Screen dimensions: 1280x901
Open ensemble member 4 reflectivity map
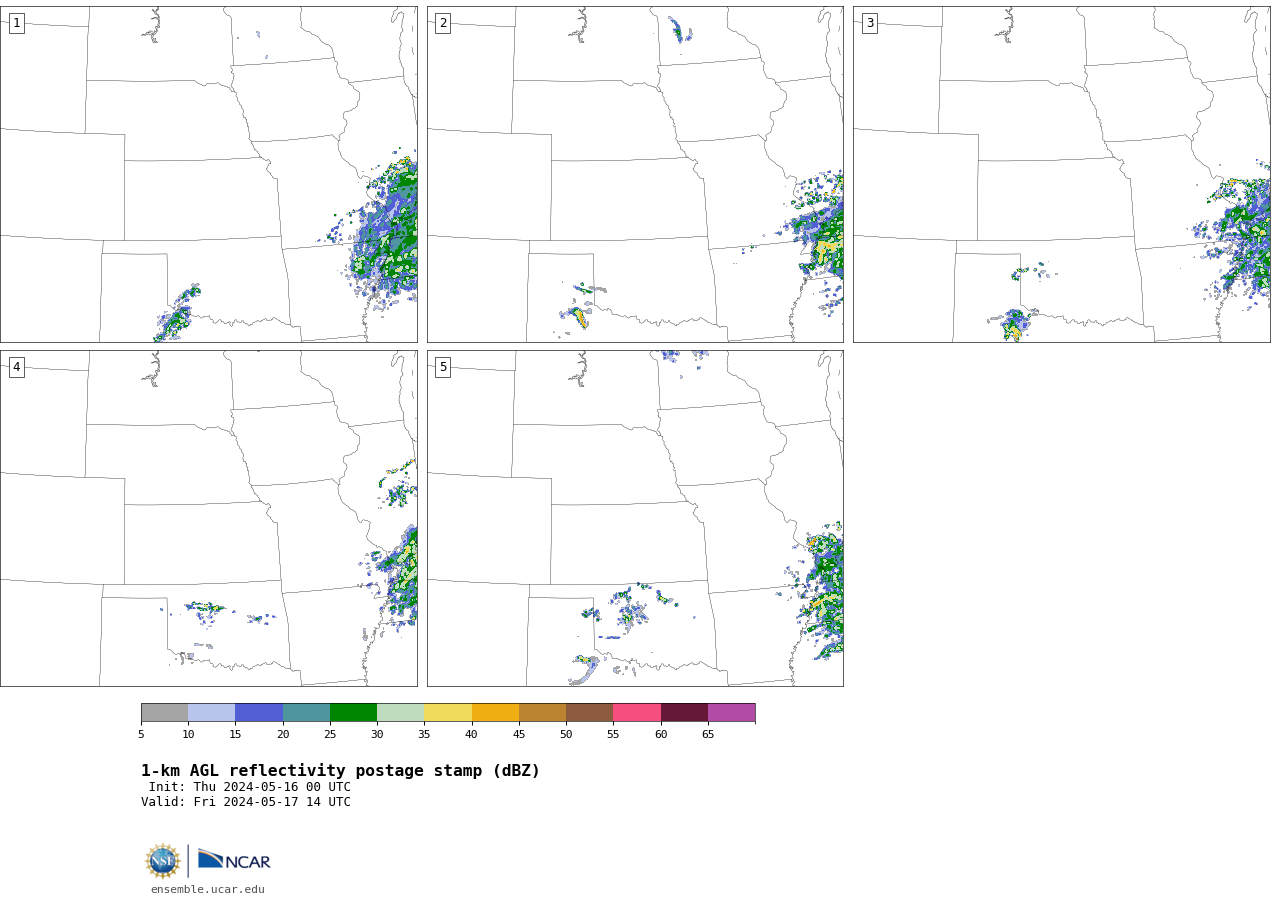[x=208, y=518]
